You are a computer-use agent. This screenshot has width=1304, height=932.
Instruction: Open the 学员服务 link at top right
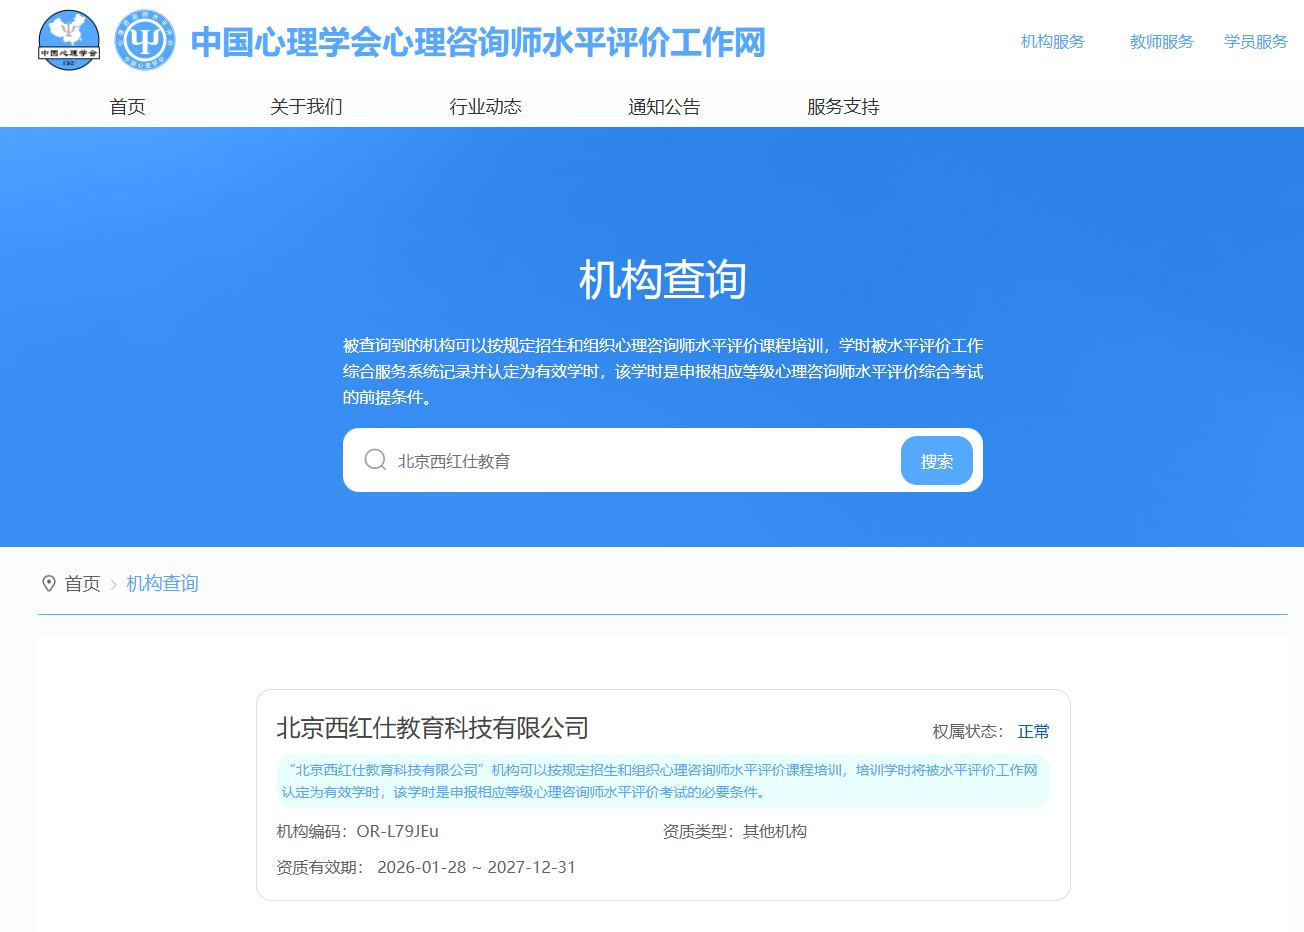pyautogui.click(x=1255, y=42)
